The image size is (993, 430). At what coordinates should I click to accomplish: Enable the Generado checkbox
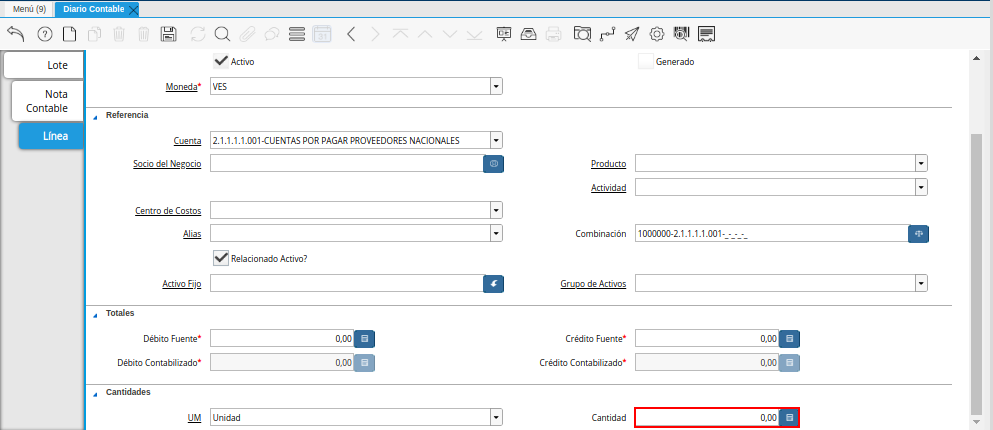[645, 61]
